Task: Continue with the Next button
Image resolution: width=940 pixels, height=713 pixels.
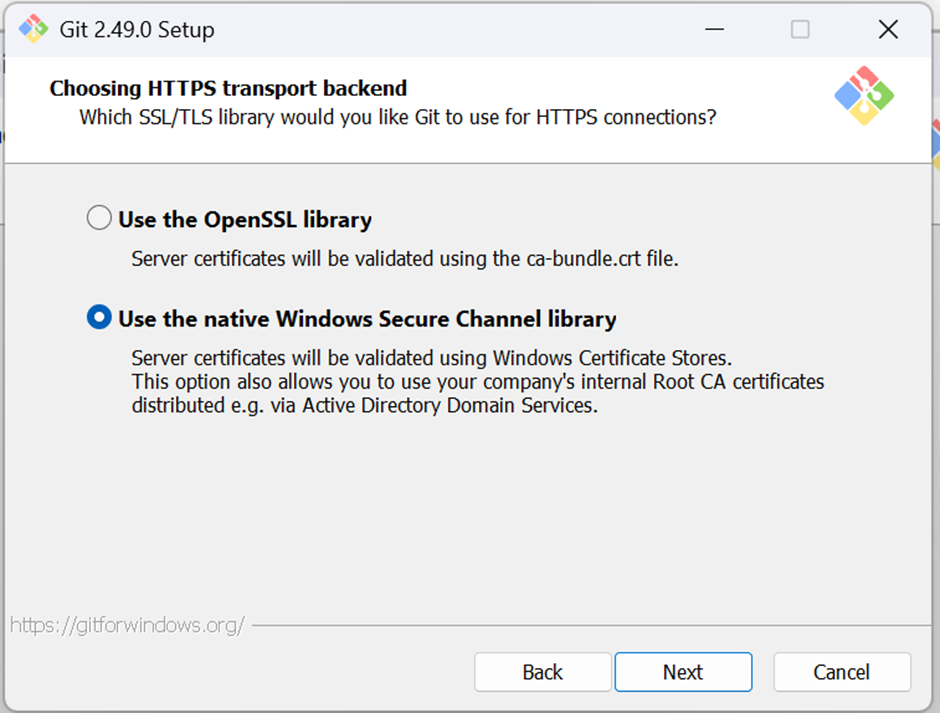Action: 683,672
